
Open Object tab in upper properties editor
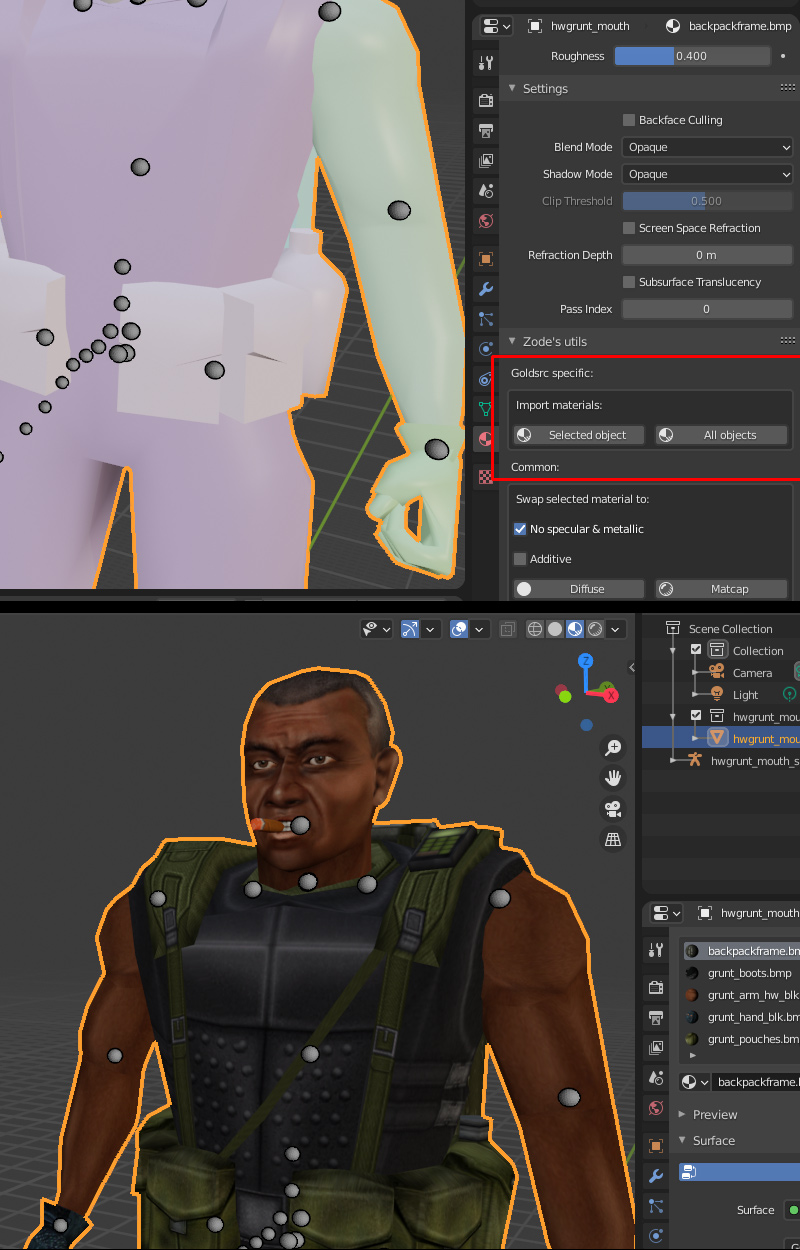click(486, 259)
